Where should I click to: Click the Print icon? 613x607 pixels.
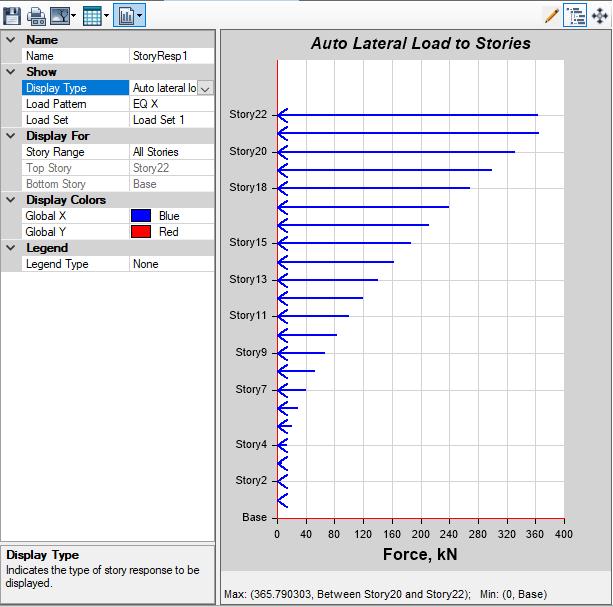coord(36,16)
